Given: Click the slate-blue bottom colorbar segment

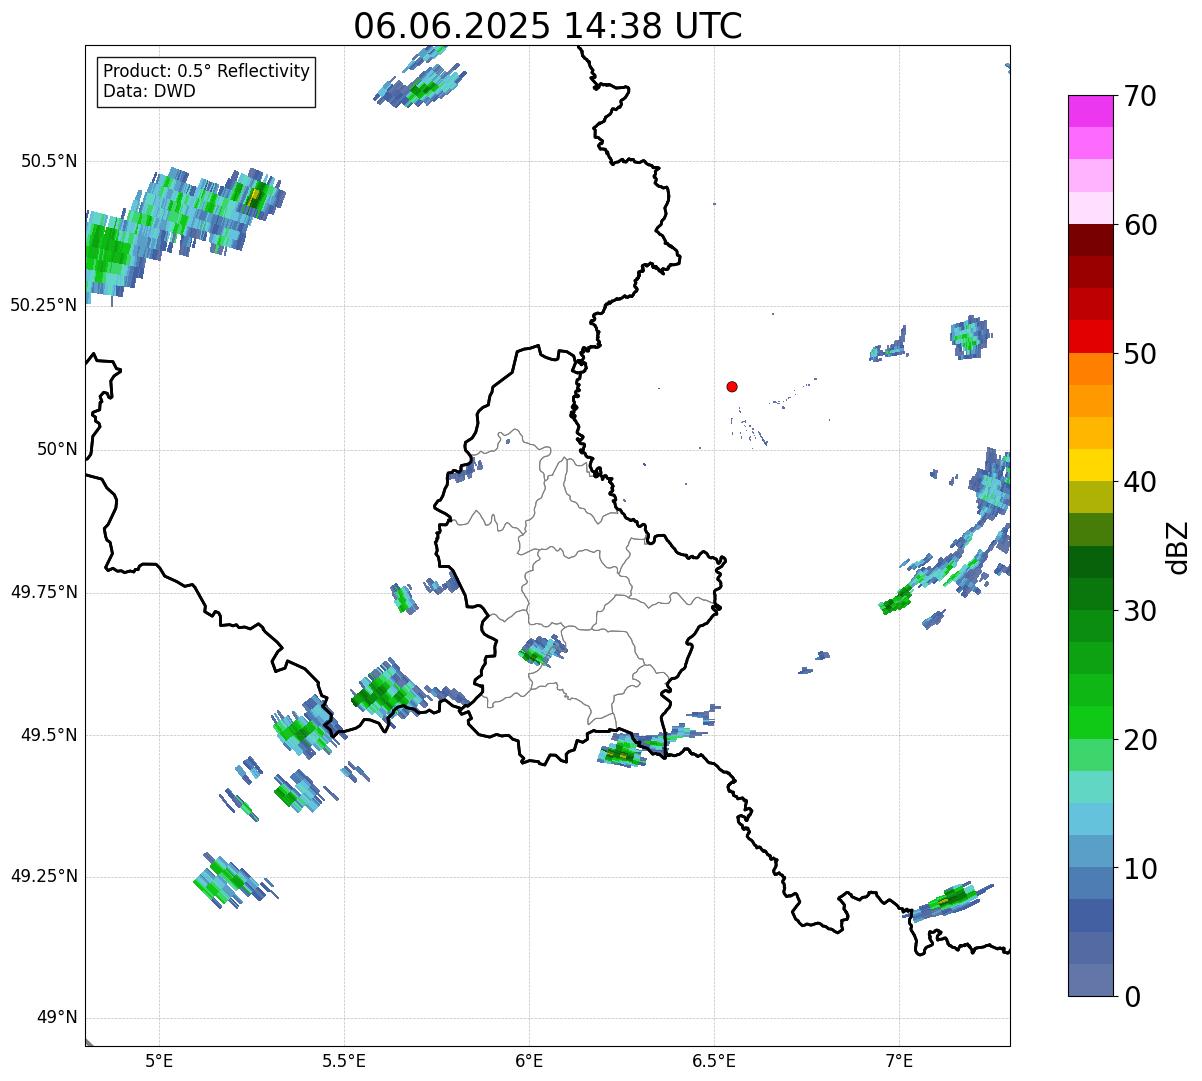Looking at the screenshot, I should tap(1091, 980).
